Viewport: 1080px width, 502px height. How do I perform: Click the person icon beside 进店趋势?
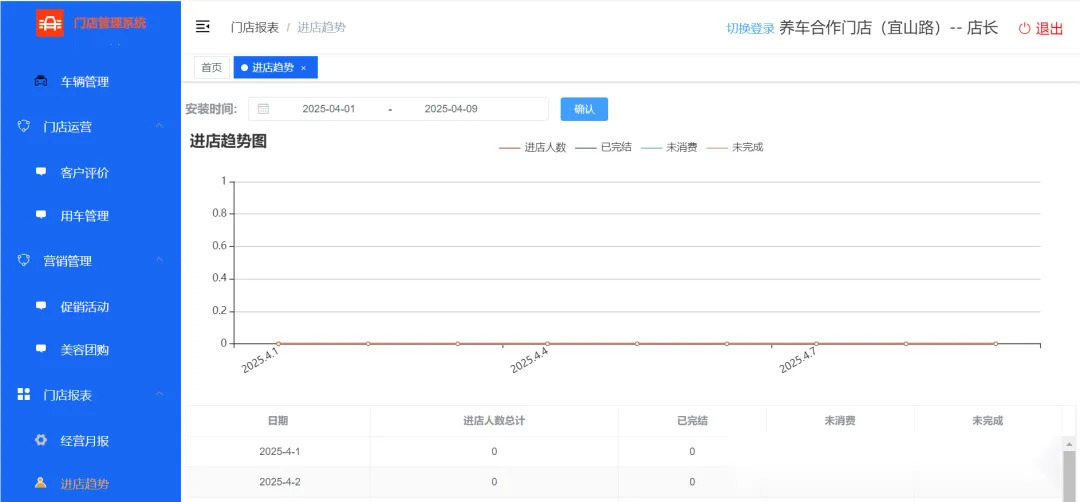[41, 483]
